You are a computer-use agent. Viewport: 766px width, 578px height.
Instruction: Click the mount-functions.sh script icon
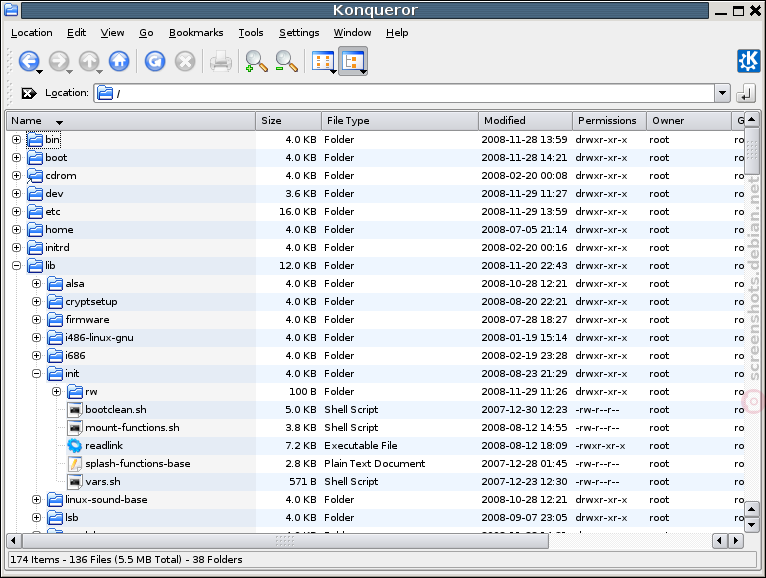(75, 428)
